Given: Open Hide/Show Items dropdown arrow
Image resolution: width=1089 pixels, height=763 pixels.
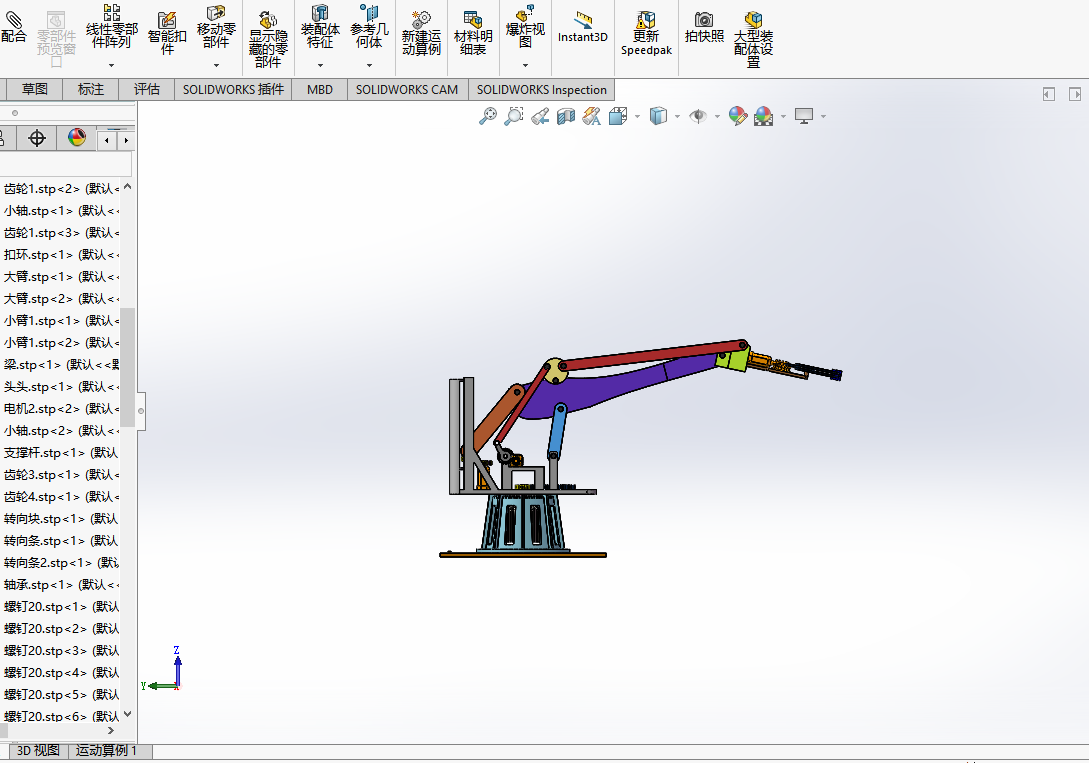Looking at the screenshot, I should click(x=717, y=117).
